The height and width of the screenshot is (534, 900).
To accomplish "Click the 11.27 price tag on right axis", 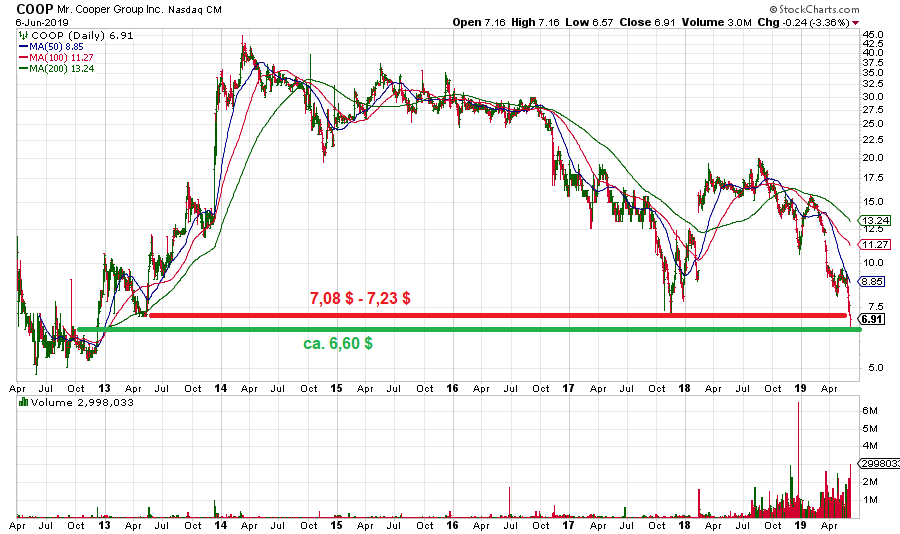I will pyautogui.click(x=876, y=245).
